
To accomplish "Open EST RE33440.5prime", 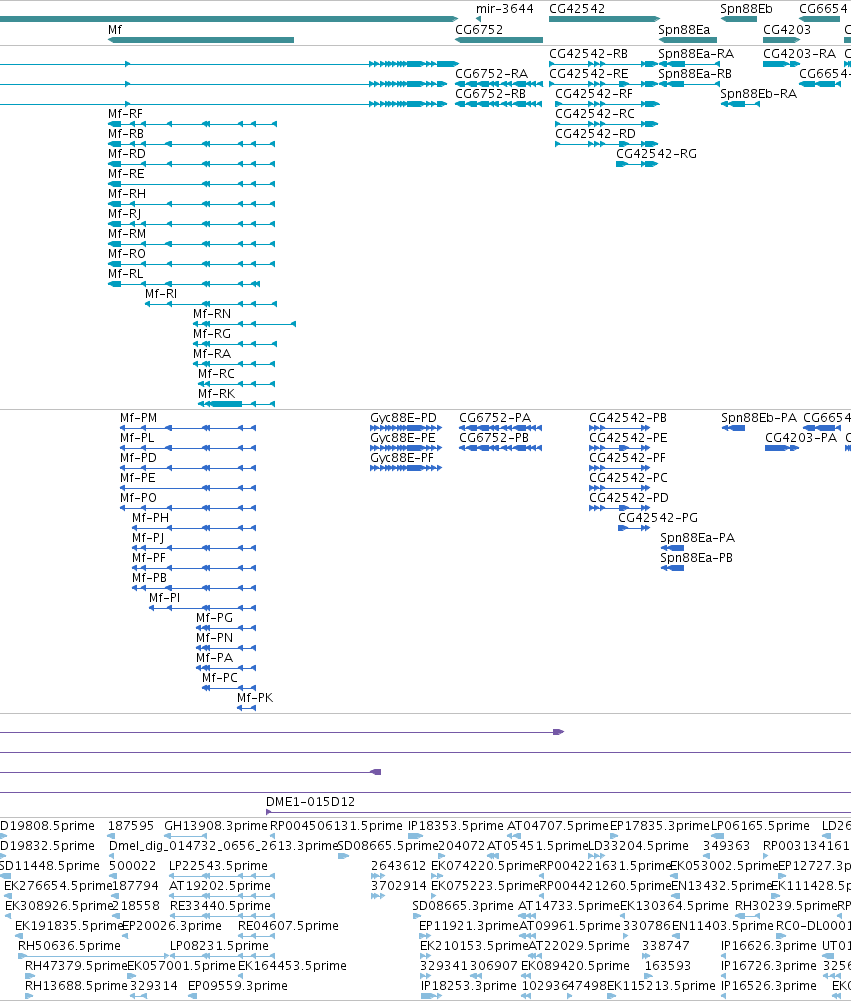I will [x=220, y=905].
